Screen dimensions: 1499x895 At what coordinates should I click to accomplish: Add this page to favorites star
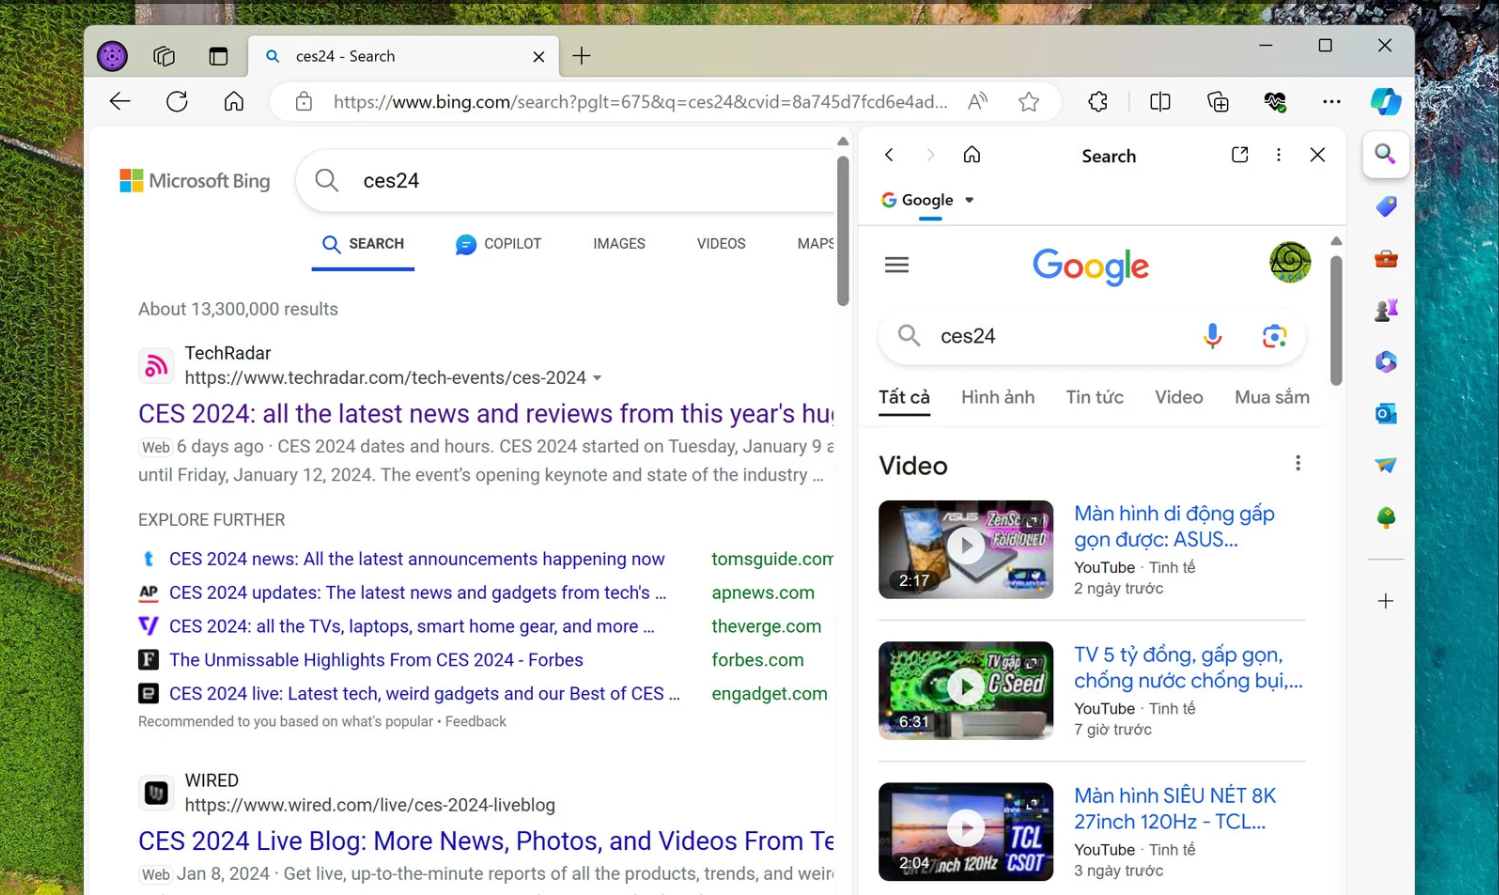(x=1029, y=102)
